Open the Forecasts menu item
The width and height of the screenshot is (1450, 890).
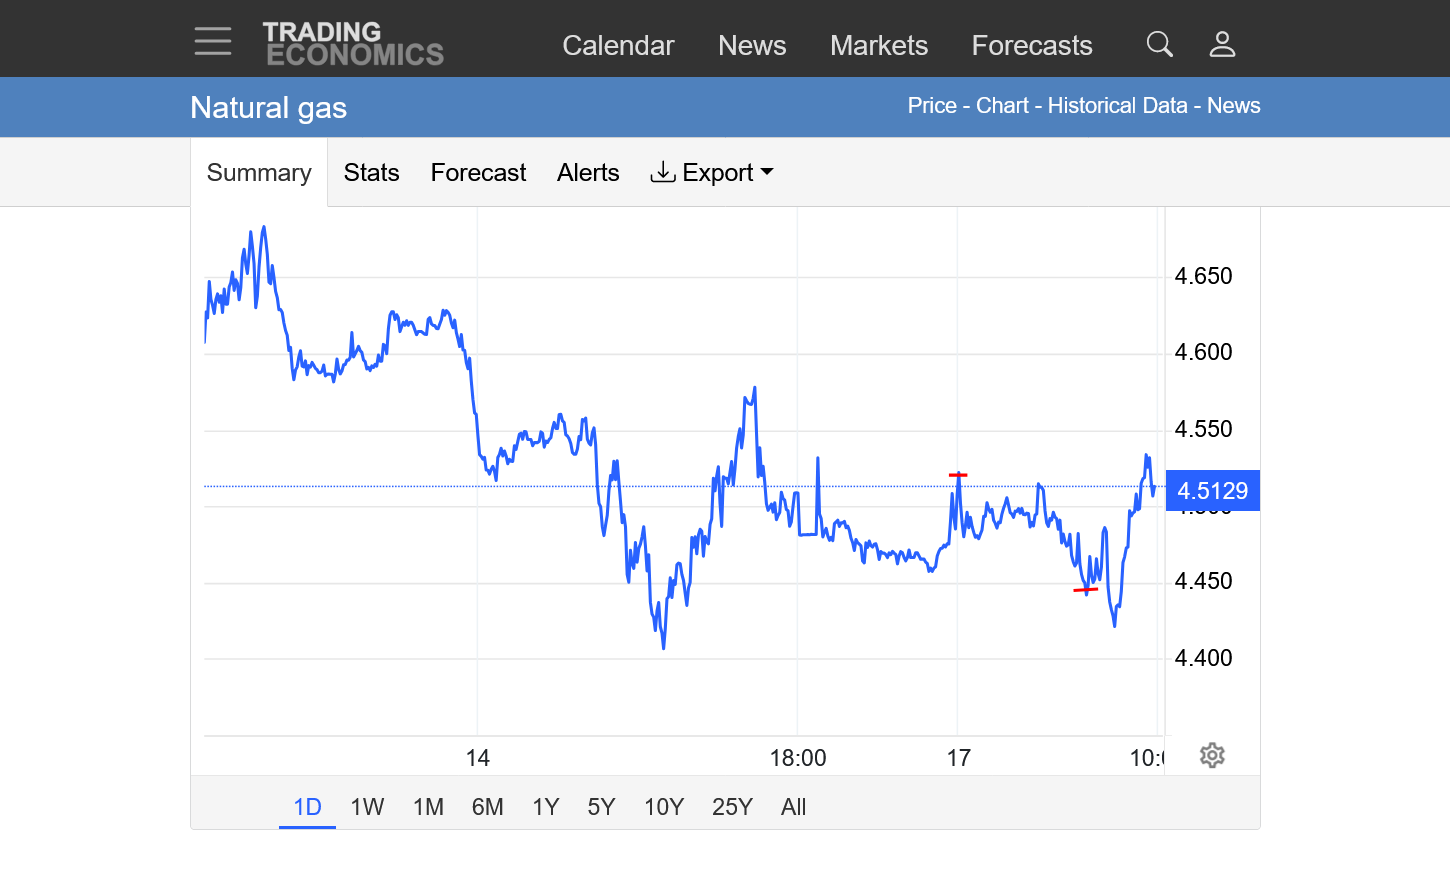pos(1031,45)
